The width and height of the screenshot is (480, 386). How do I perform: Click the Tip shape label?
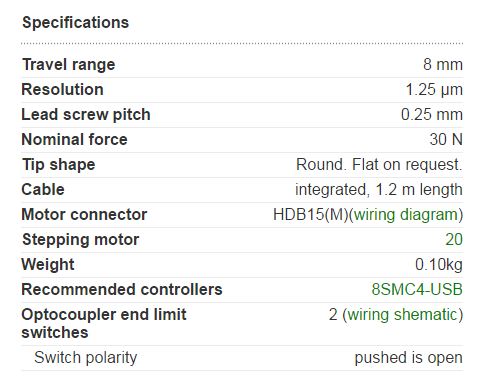59,165
